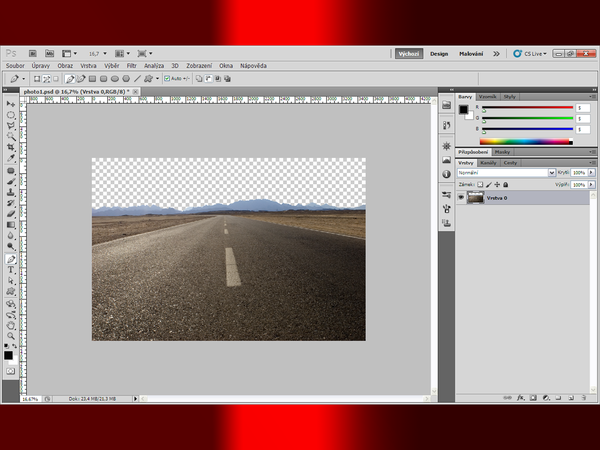Select the Pen tool in the toolbox
Image resolution: width=600 pixels, height=450 pixels.
tap(10, 259)
